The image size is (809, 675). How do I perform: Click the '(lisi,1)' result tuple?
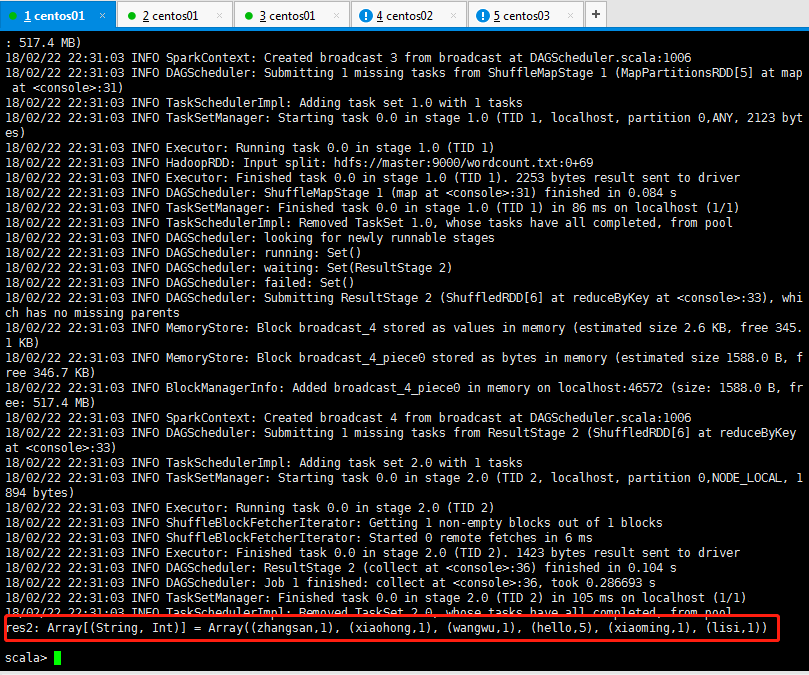[733, 628]
